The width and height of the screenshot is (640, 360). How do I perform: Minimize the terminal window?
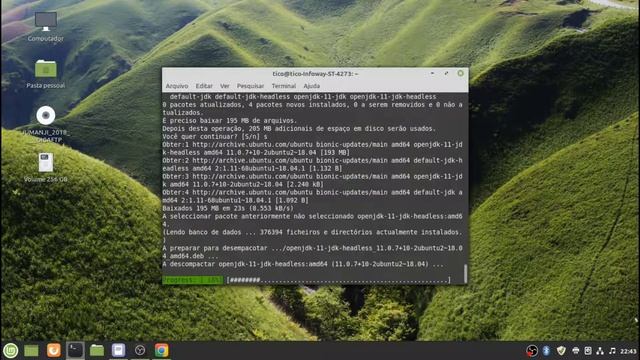click(432, 73)
